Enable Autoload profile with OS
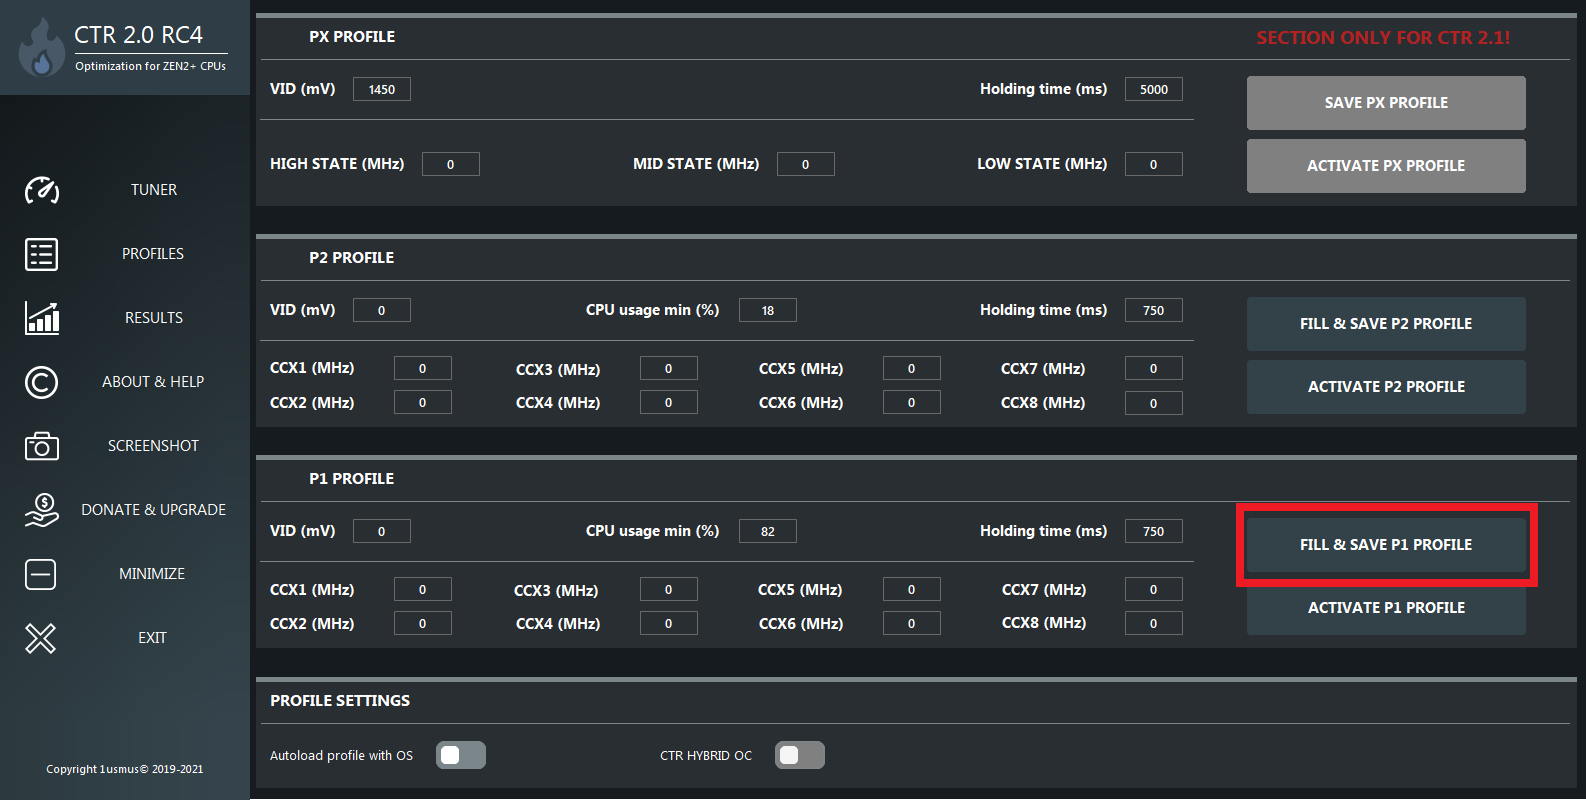 coord(460,755)
